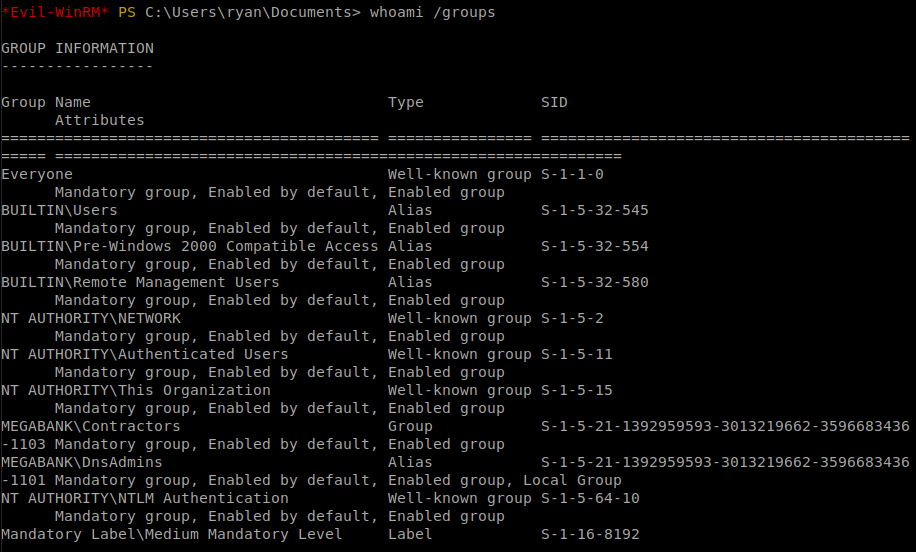The image size is (916, 552).
Task: Click the "Attributes" header text
Action: pyautogui.click(x=99, y=120)
